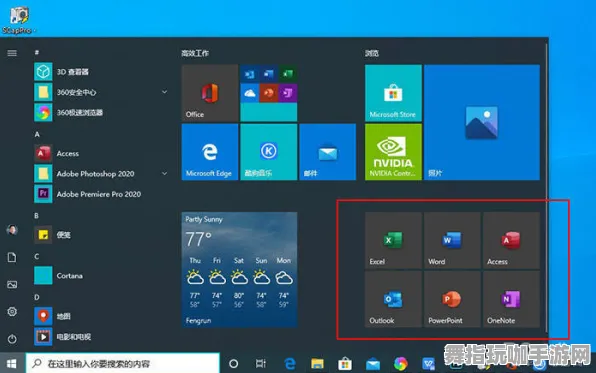Open Microsoft Store from taskbar

point(345,364)
